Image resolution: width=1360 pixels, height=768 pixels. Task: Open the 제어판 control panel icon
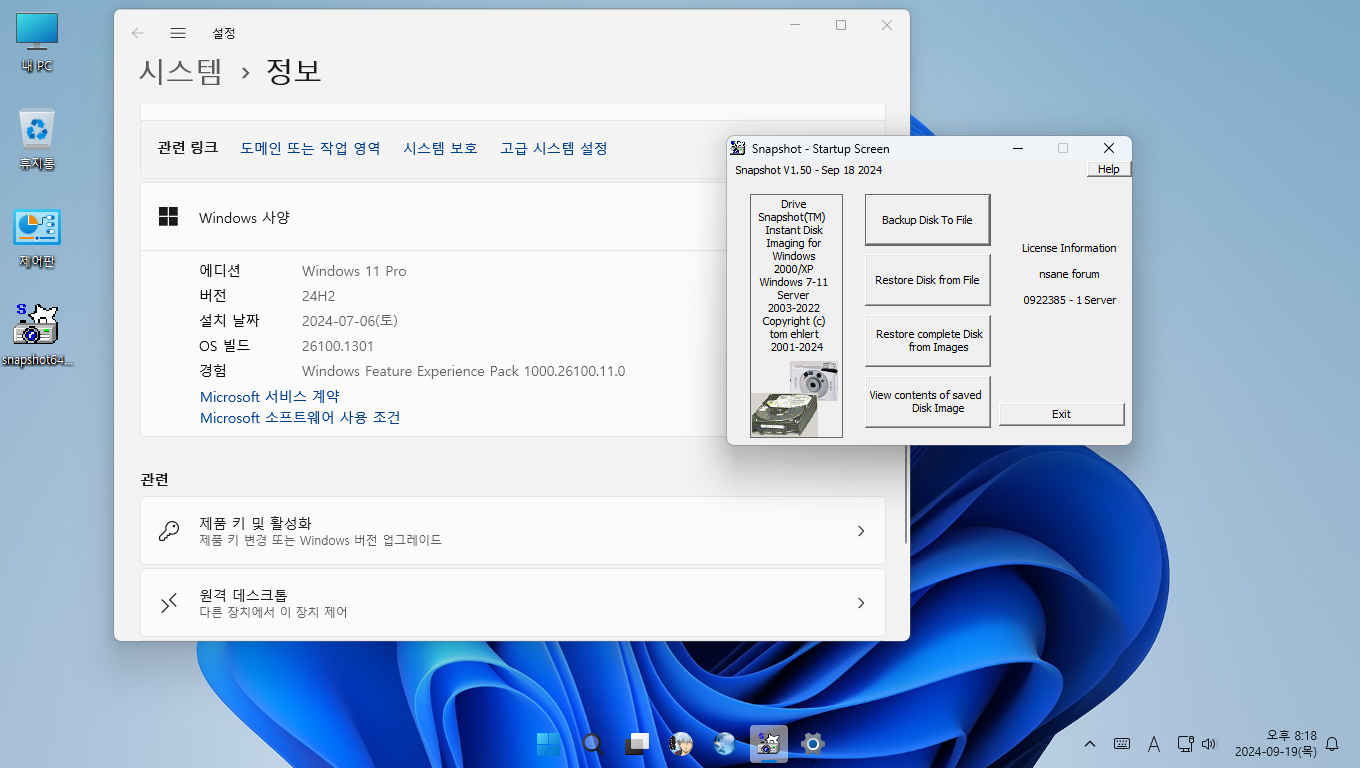click(37, 238)
